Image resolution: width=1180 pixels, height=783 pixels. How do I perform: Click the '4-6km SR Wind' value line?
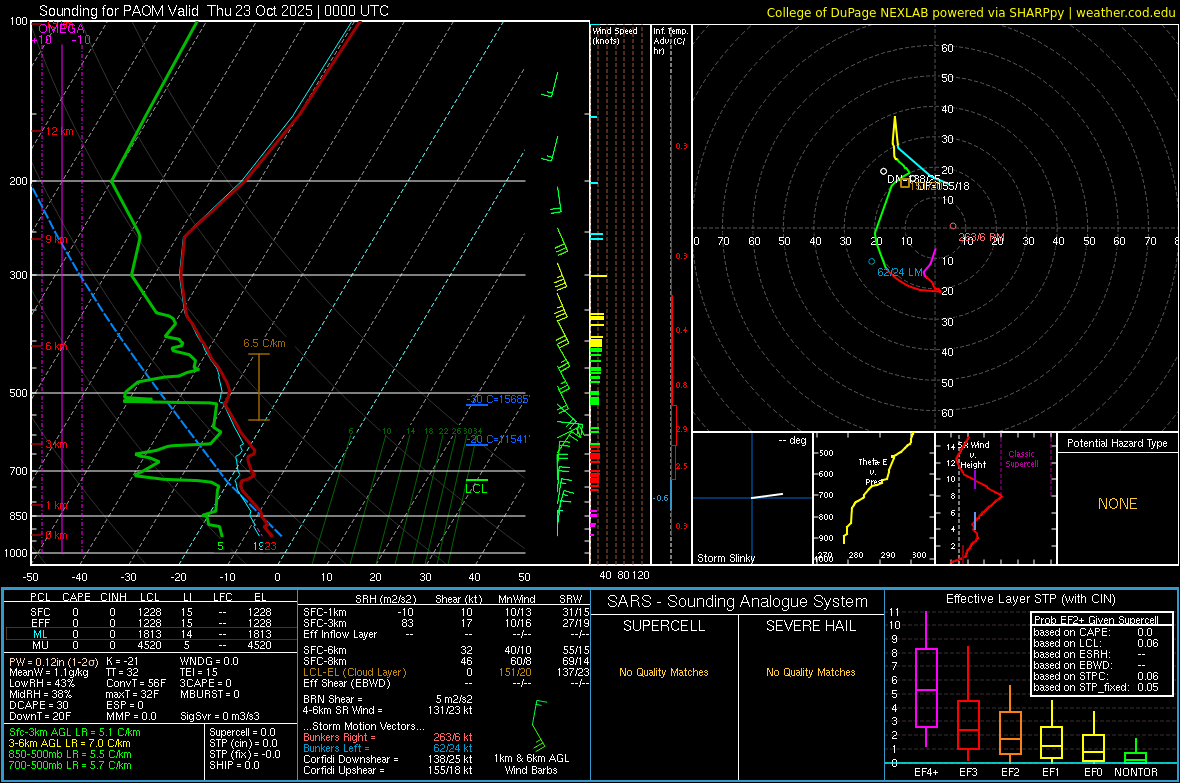[388, 710]
